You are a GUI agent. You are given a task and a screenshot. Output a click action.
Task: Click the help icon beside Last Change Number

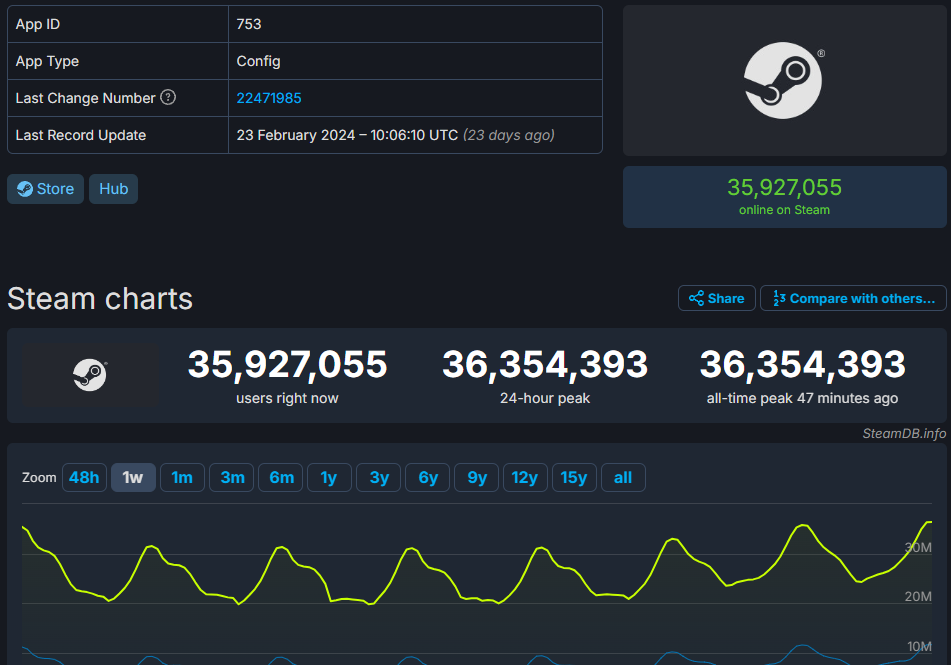coord(168,97)
